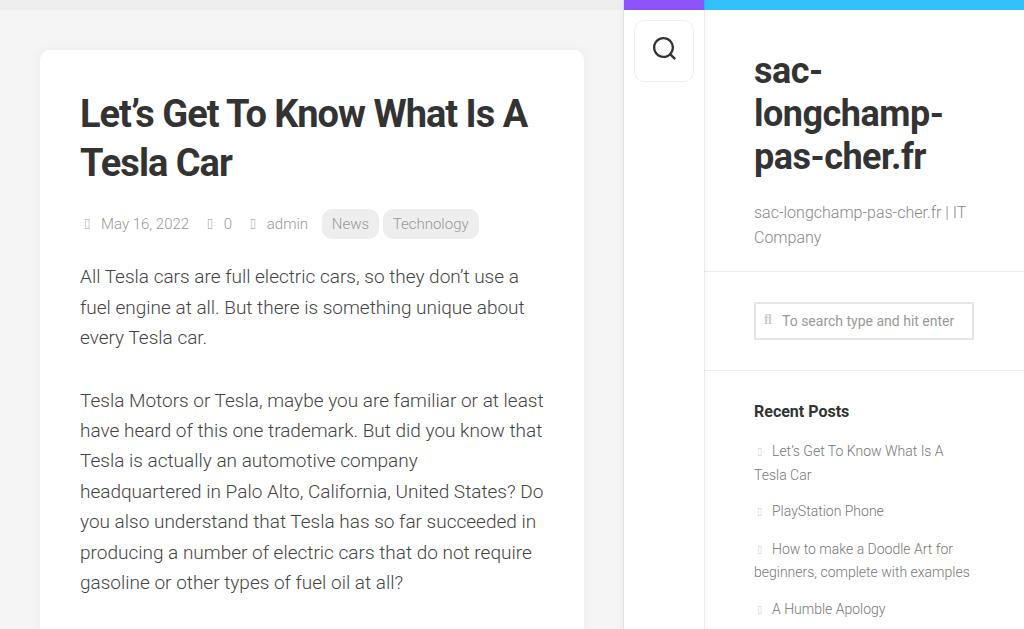Click the bullet icon before A Humble Apology
1024x629 pixels.
click(760, 610)
